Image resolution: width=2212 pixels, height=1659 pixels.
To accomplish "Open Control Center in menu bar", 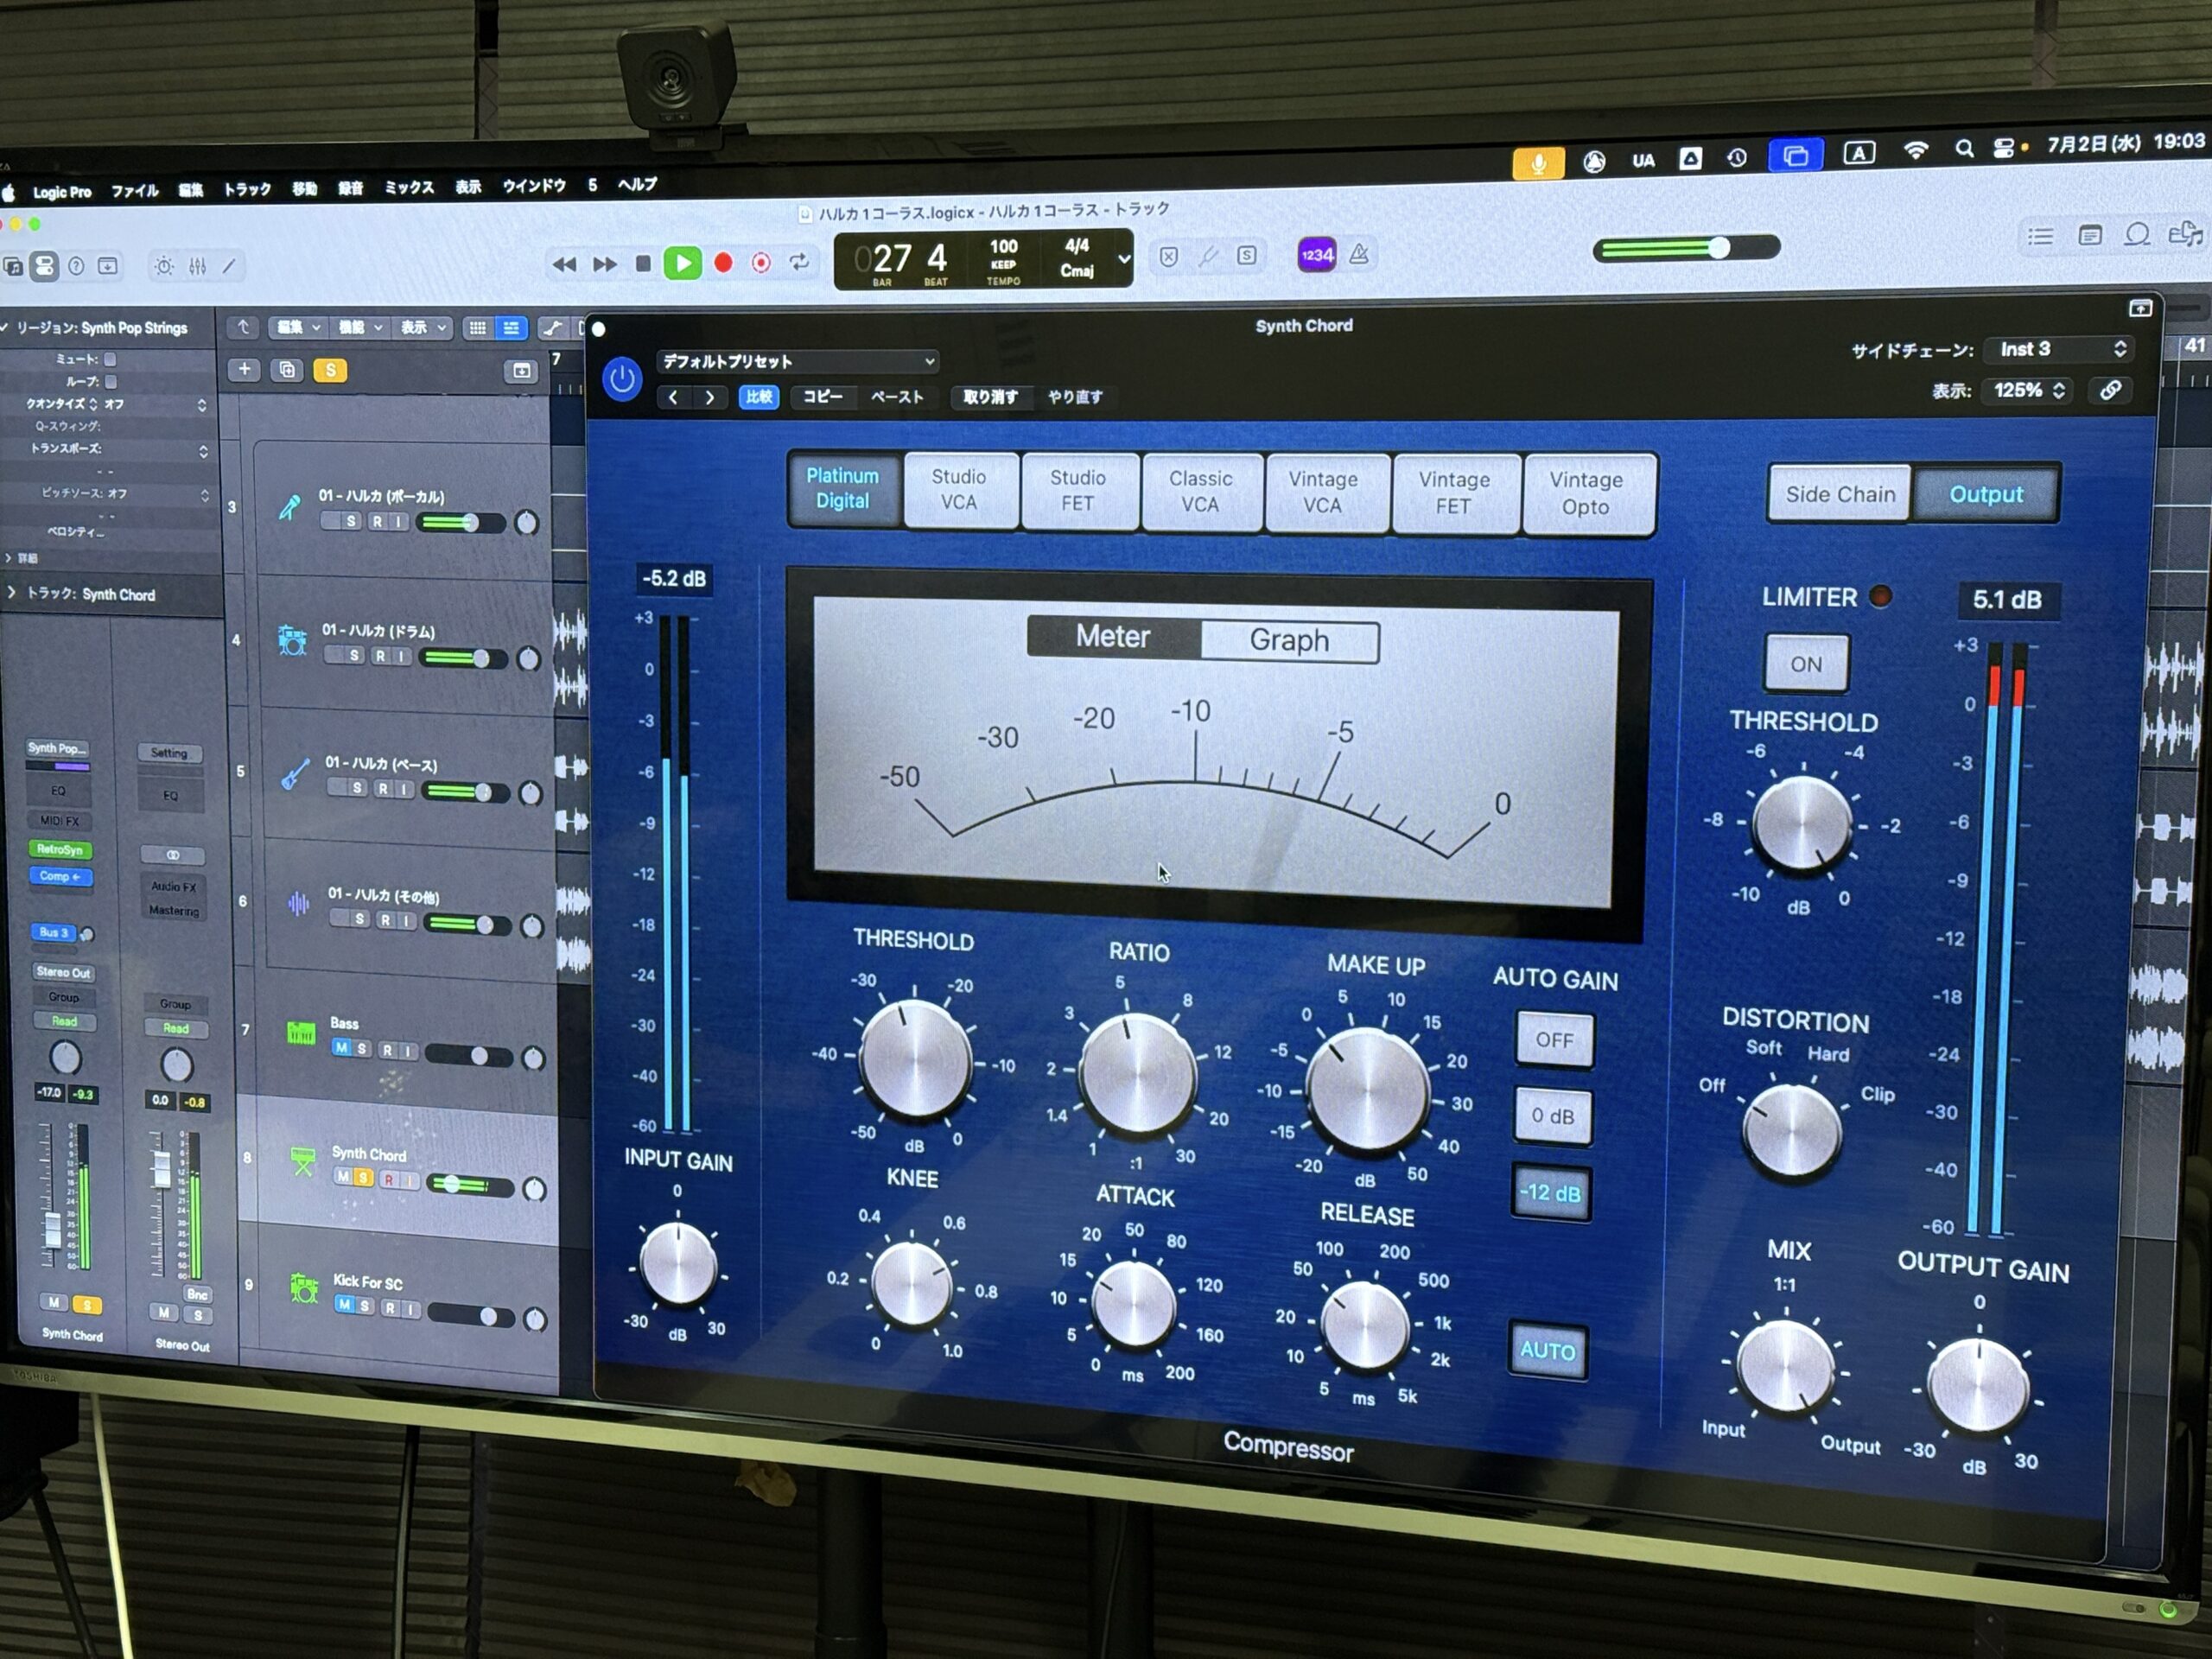I will coord(2004,148).
